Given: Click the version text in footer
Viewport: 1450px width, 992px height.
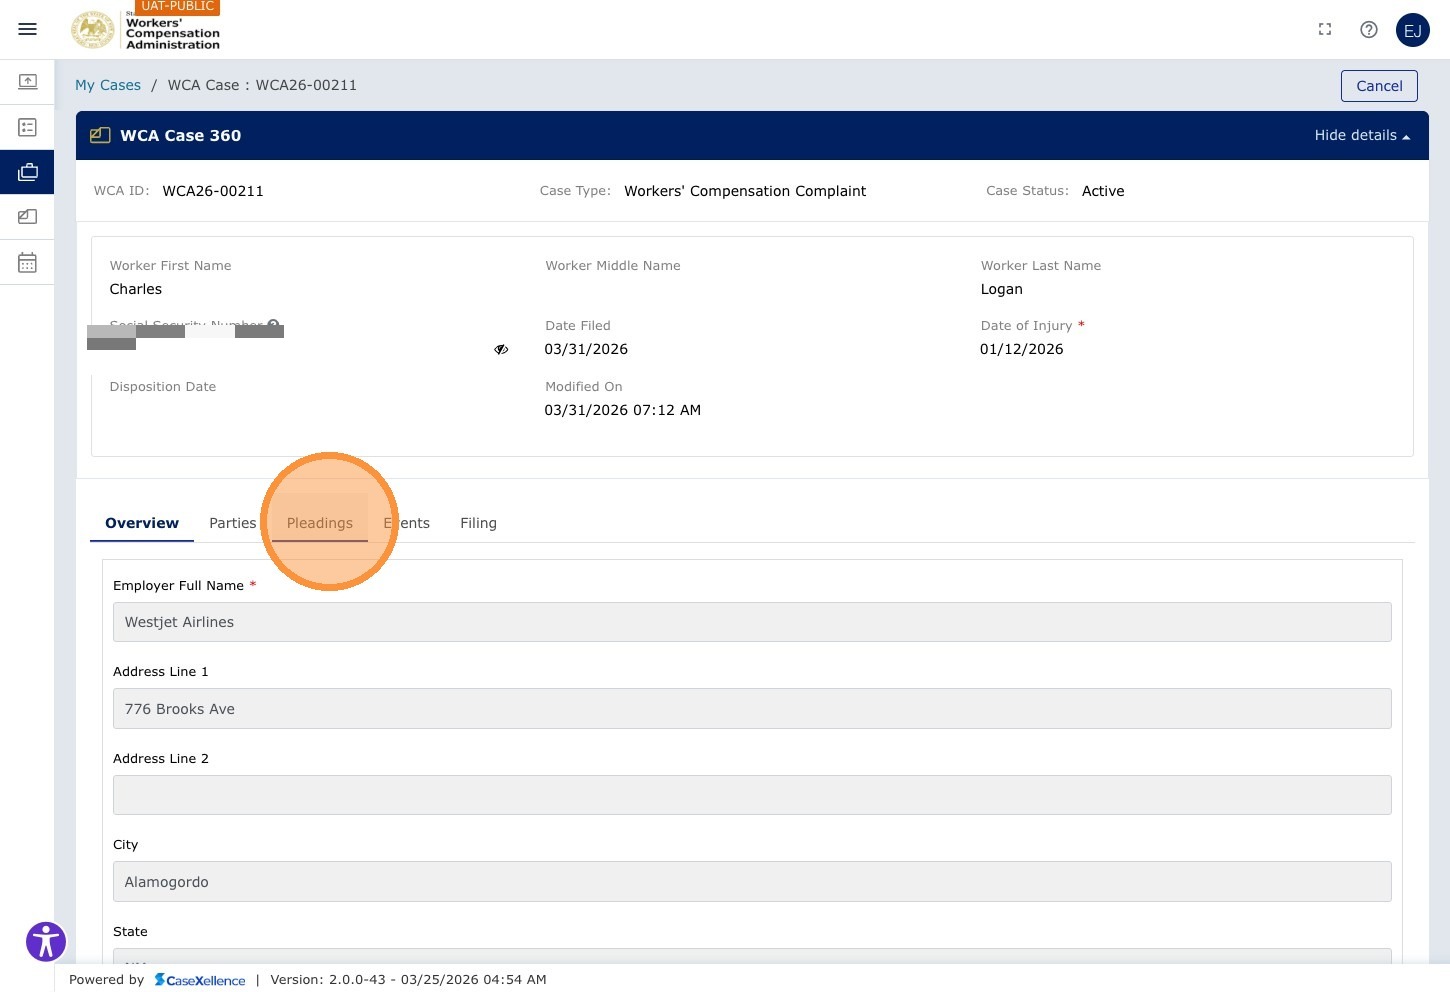Looking at the screenshot, I should 408,980.
